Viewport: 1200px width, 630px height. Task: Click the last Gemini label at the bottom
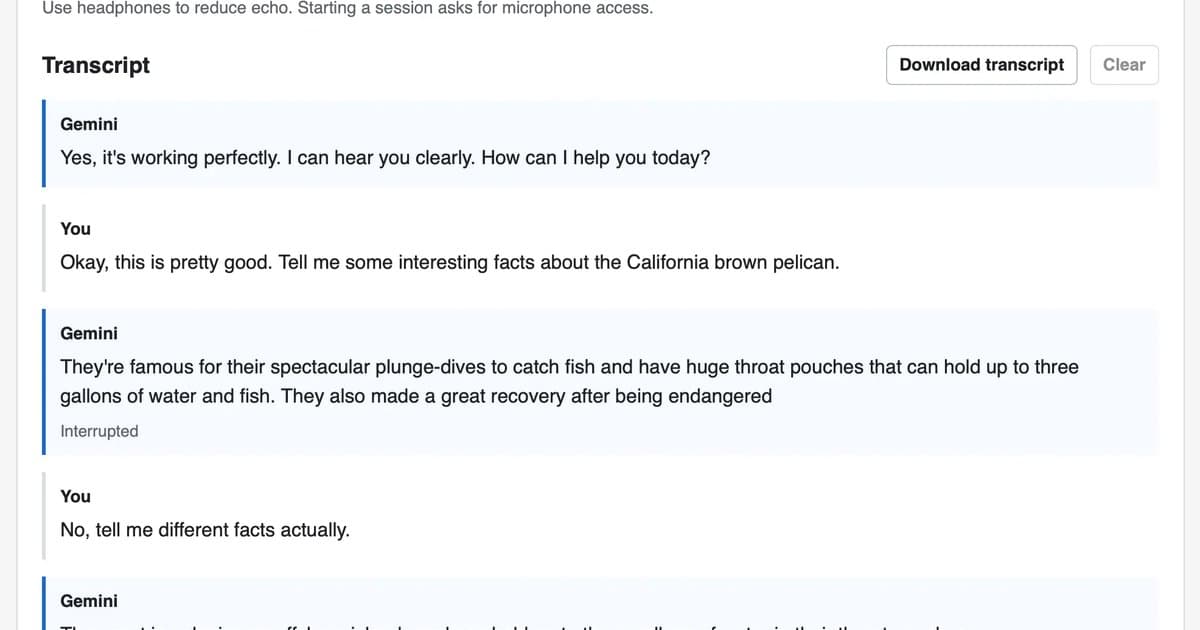89,601
